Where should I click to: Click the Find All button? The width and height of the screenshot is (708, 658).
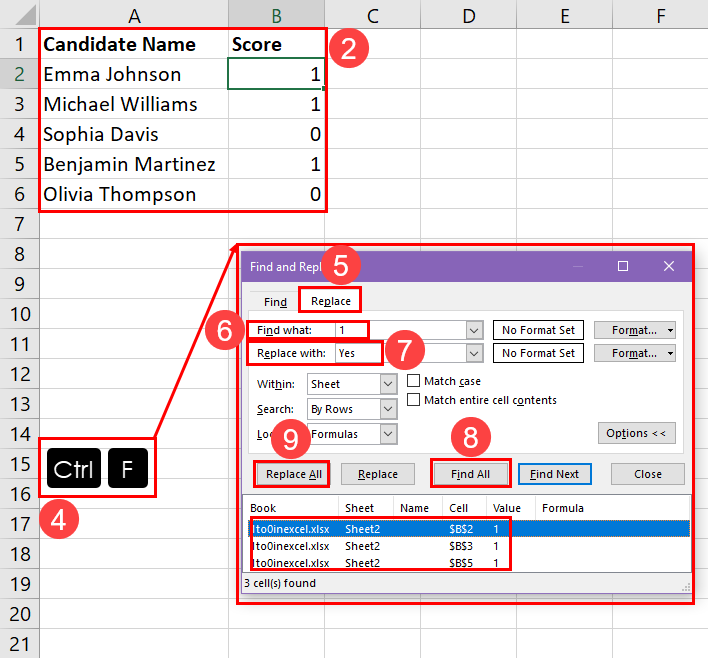click(x=470, y=474)
